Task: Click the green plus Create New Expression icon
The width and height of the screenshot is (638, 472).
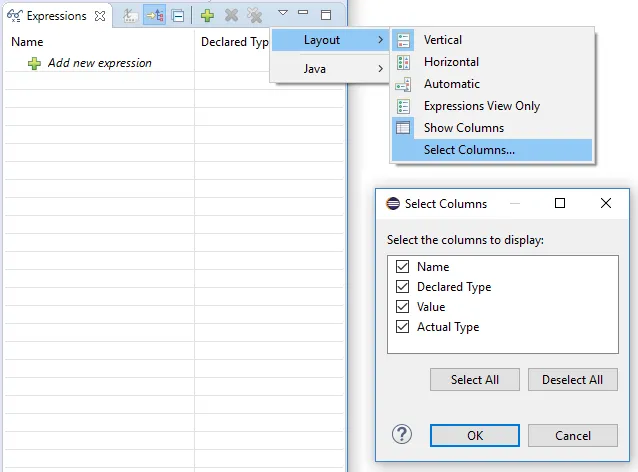Action: click(207, 16)
